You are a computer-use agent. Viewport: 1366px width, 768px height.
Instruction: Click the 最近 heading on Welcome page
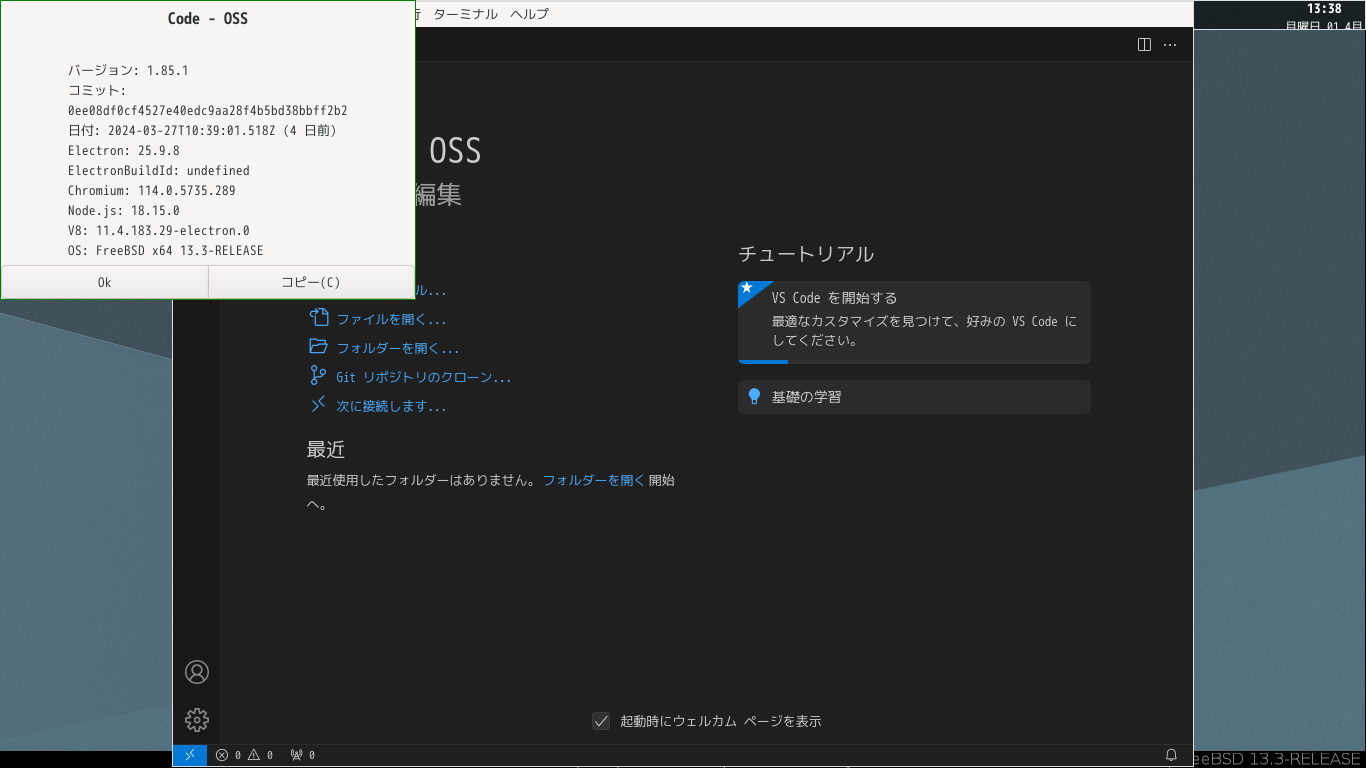click(x=326, y=450)
